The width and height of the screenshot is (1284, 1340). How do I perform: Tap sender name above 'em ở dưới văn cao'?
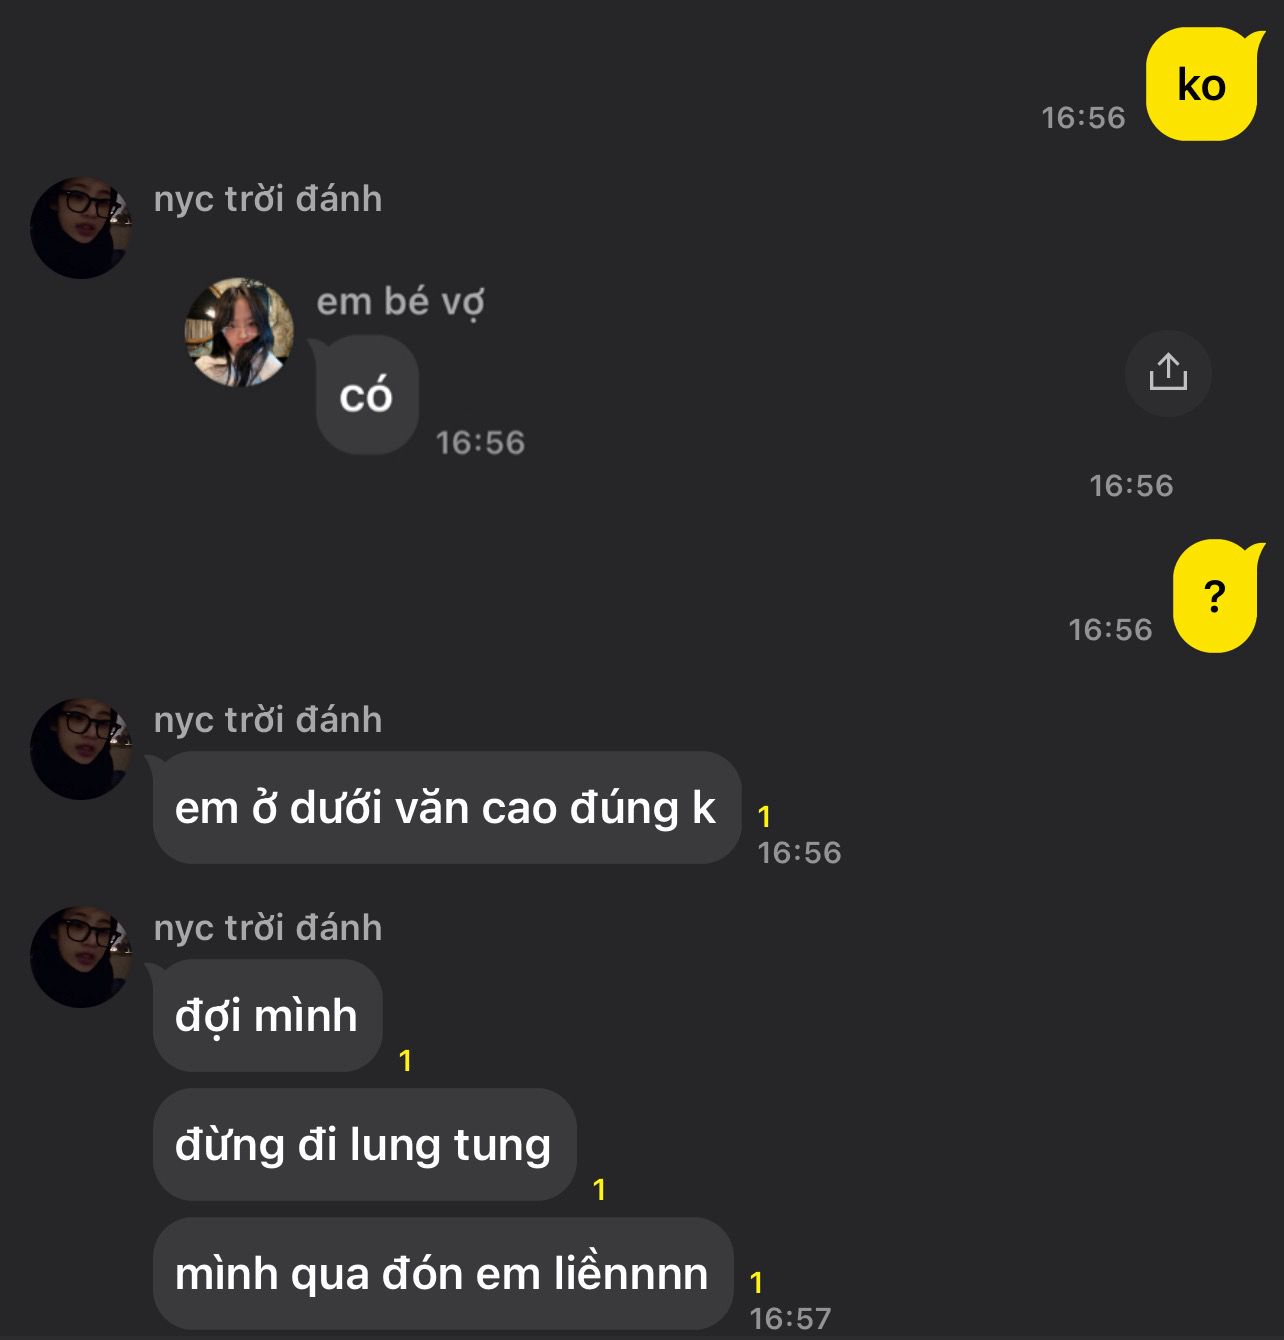[268, 719]
